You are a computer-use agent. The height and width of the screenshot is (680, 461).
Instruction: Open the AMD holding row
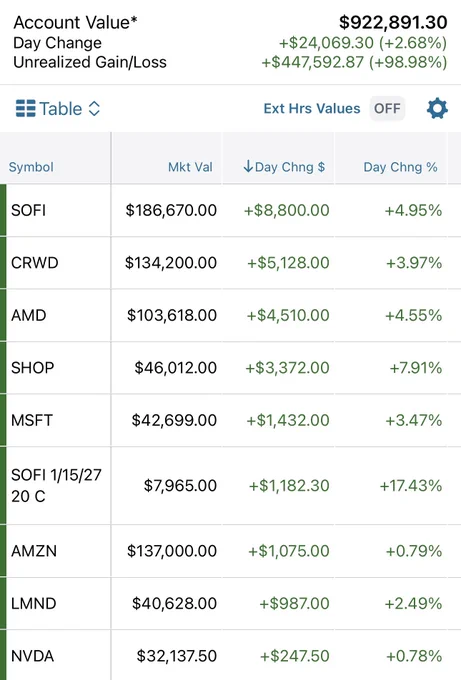(x=230, y=315)
